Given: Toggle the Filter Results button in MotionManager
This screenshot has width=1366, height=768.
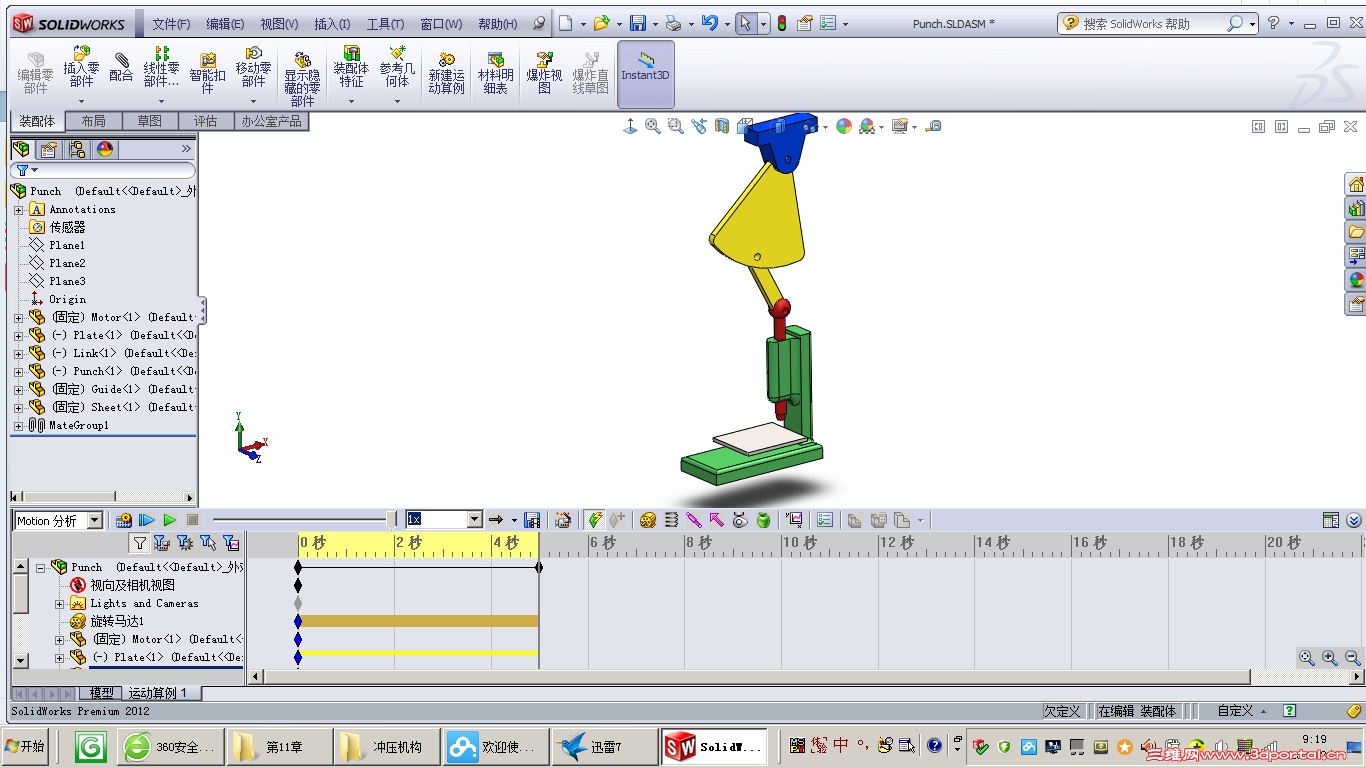Looking at the screenshot, I should tap(231, 543).
